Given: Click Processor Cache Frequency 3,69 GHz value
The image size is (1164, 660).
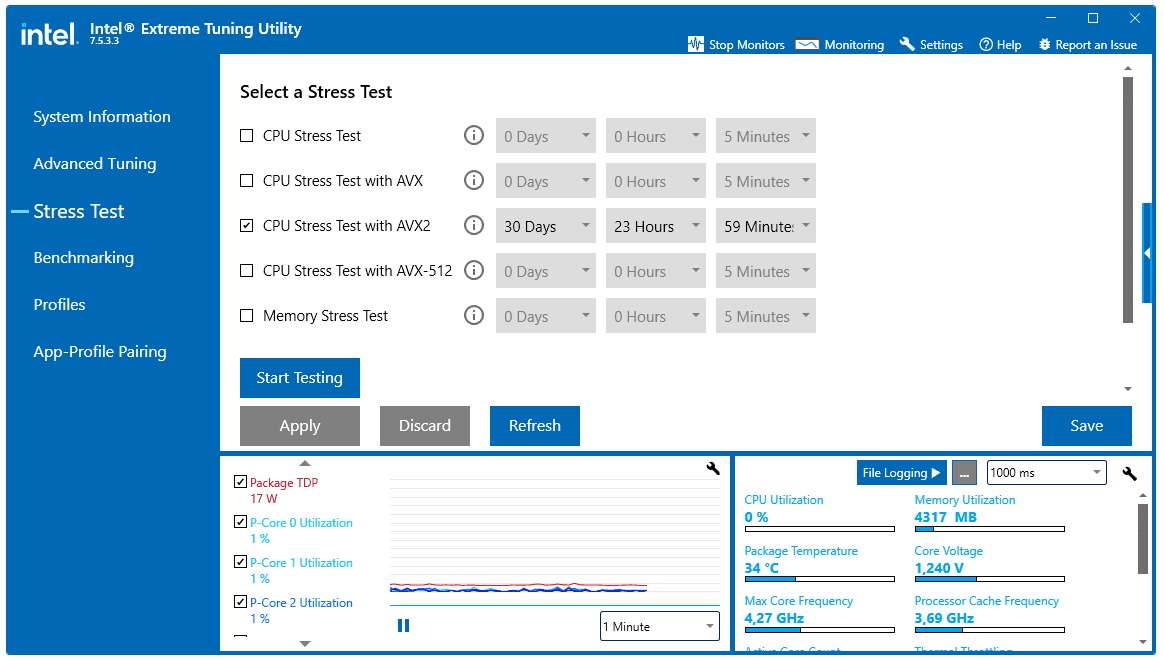Looking at the screenshot, I should [x=944, y=618].
